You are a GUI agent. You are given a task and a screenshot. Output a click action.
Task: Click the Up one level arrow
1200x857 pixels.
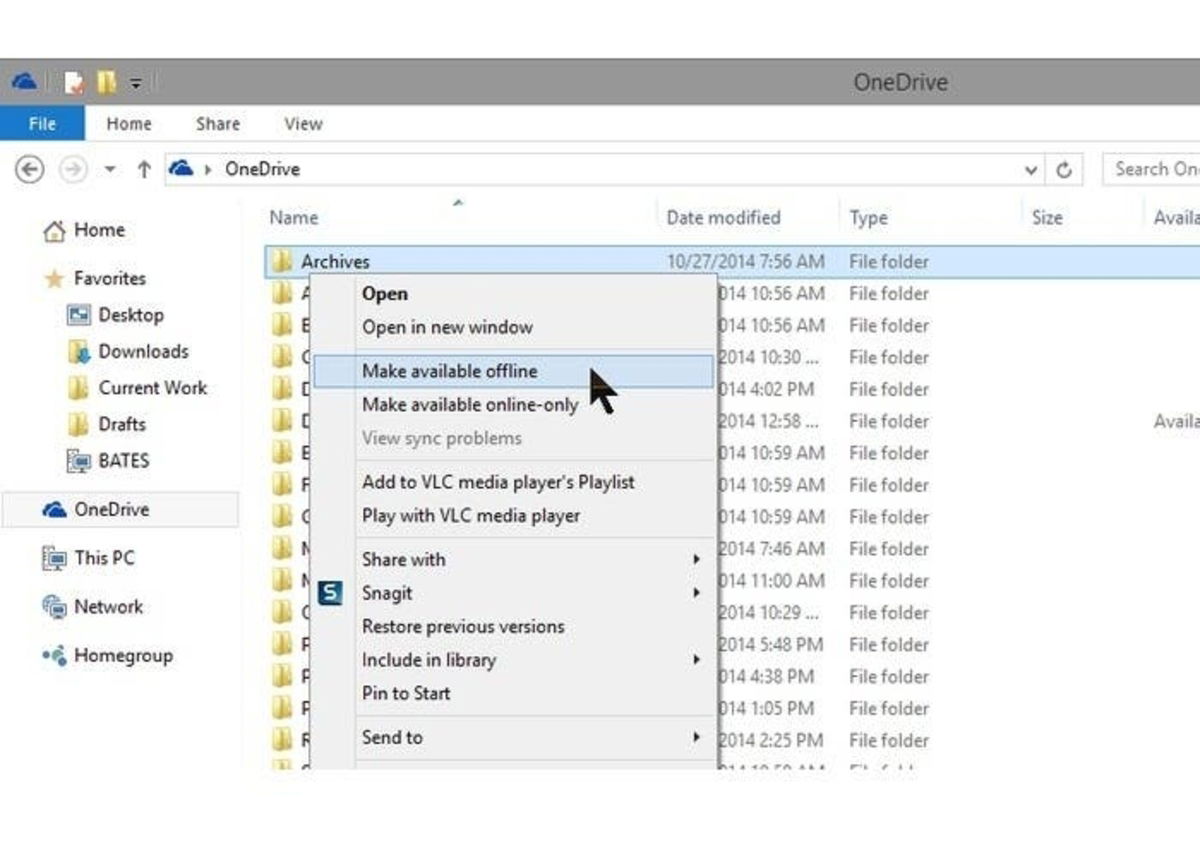[x=143, y=169]
